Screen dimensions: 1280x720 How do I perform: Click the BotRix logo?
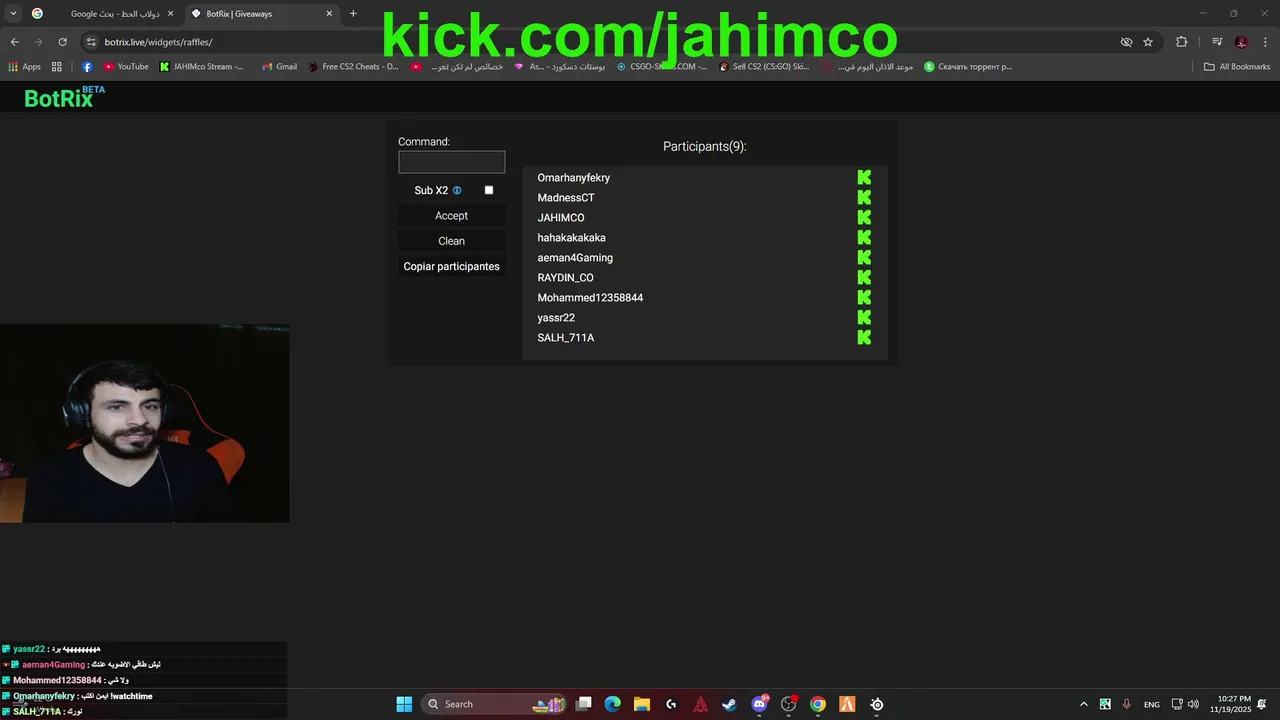click(64, 97)
